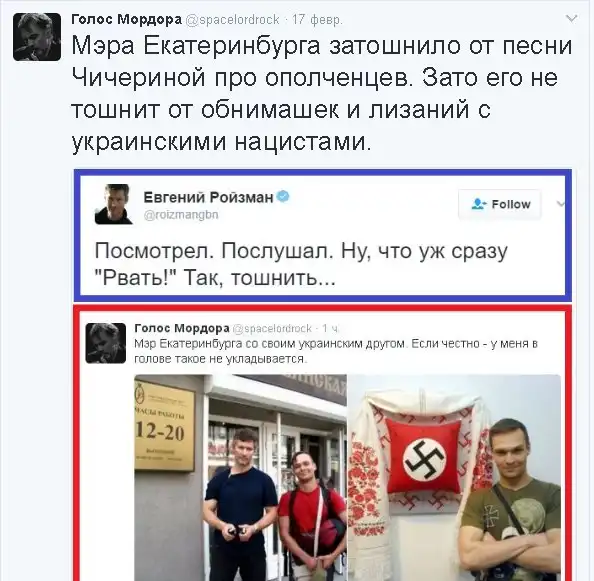Open the Голос Мордора profile avatar at top
Viewport: 594px width, 581px height.
(x=37, y=37)
